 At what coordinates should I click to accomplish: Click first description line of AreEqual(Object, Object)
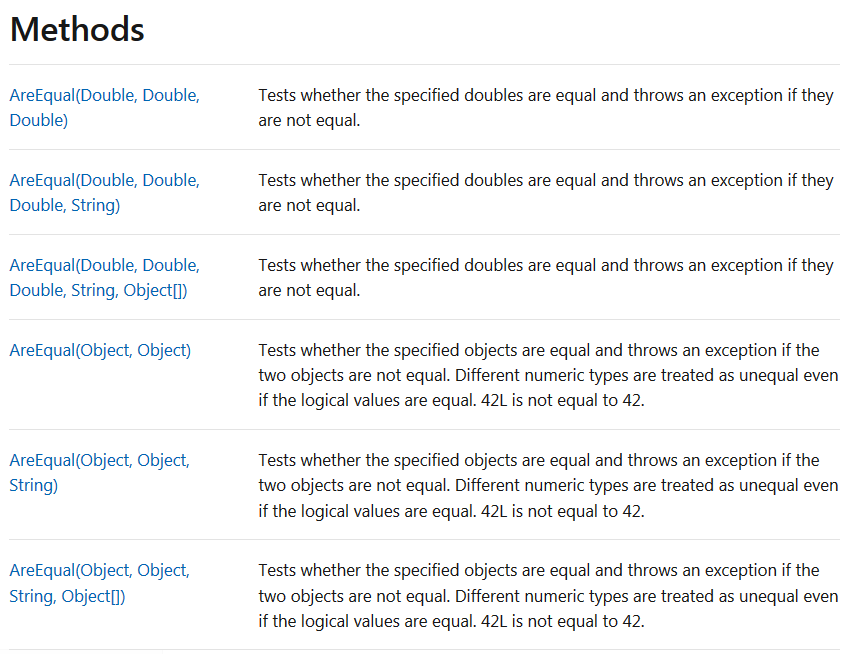[539, 350]
